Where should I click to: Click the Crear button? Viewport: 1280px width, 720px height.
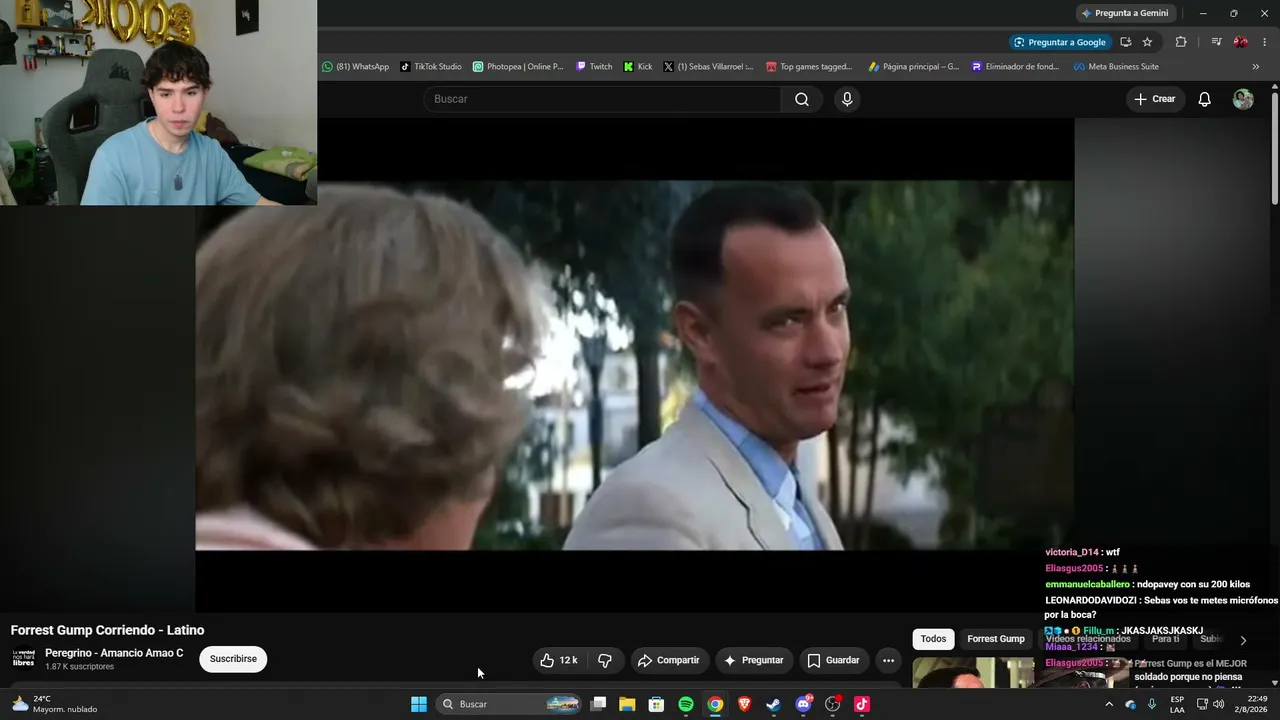point(1155,99)
